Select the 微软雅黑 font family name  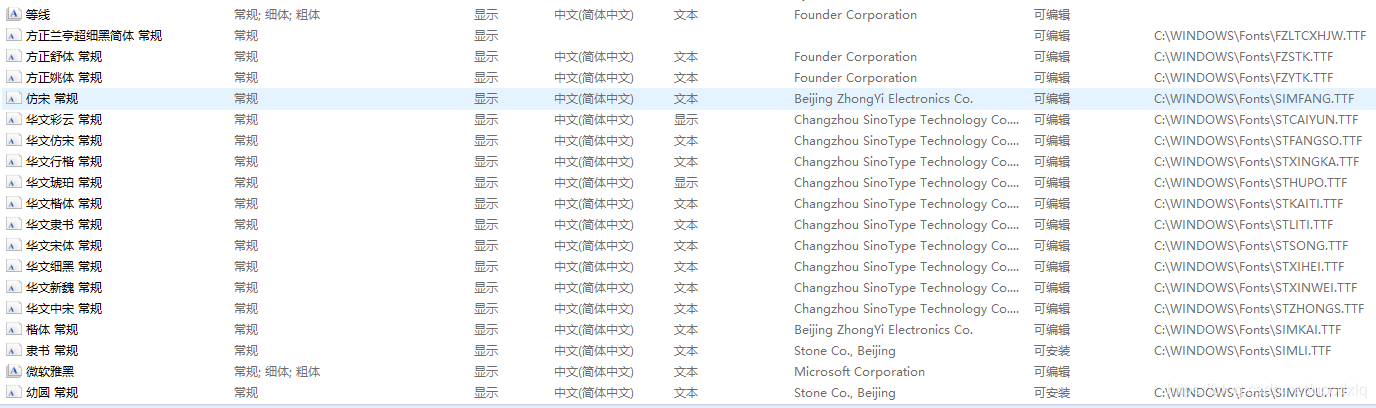50,372
